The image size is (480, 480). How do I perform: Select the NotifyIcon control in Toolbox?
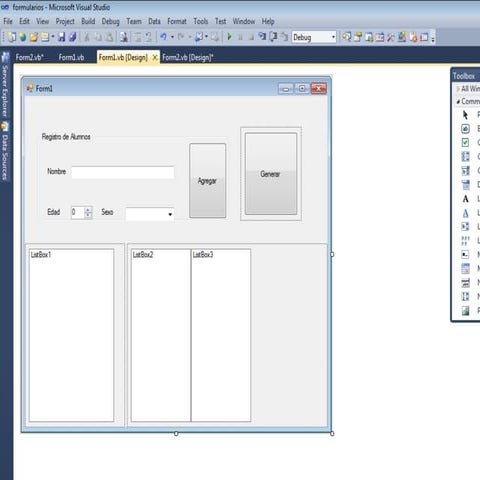[x=465, y=283]
